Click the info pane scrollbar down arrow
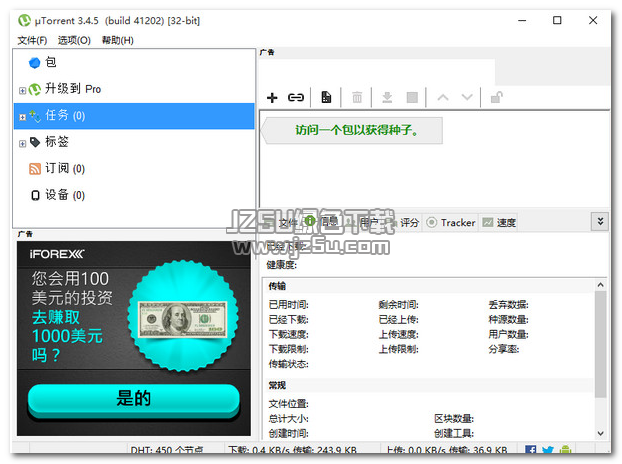Screen dimensions: 622x464 pyautogui.click(x=600, y=433)
